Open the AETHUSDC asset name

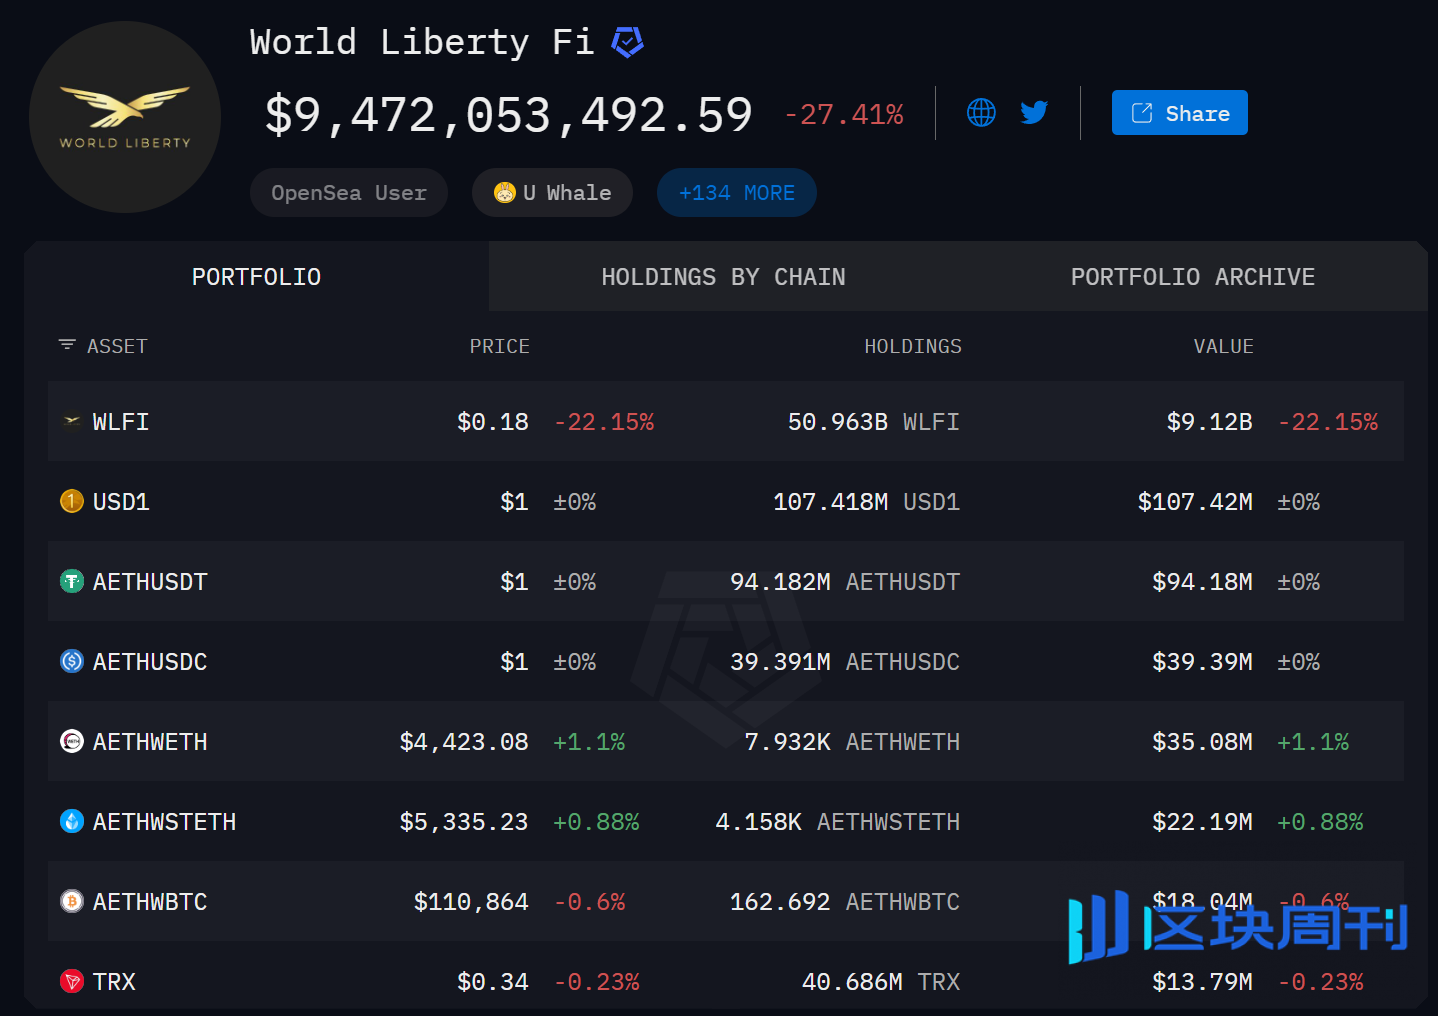tap(150, 662)
